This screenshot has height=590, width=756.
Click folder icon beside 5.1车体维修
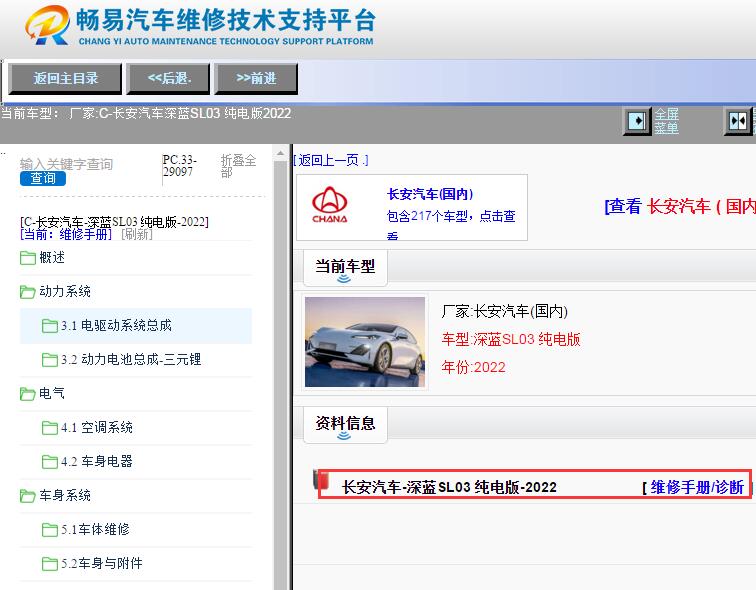[x=50, y=530]
